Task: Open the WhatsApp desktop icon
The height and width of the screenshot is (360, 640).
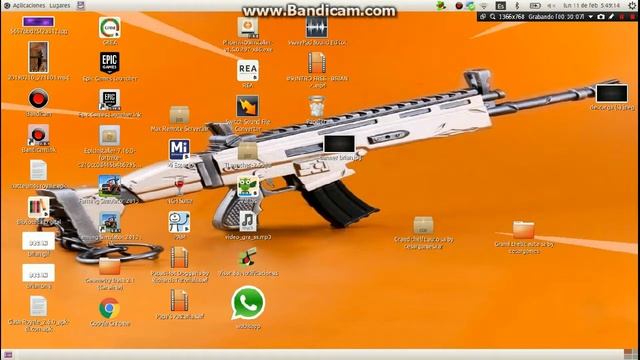Action: click(248, 303)
